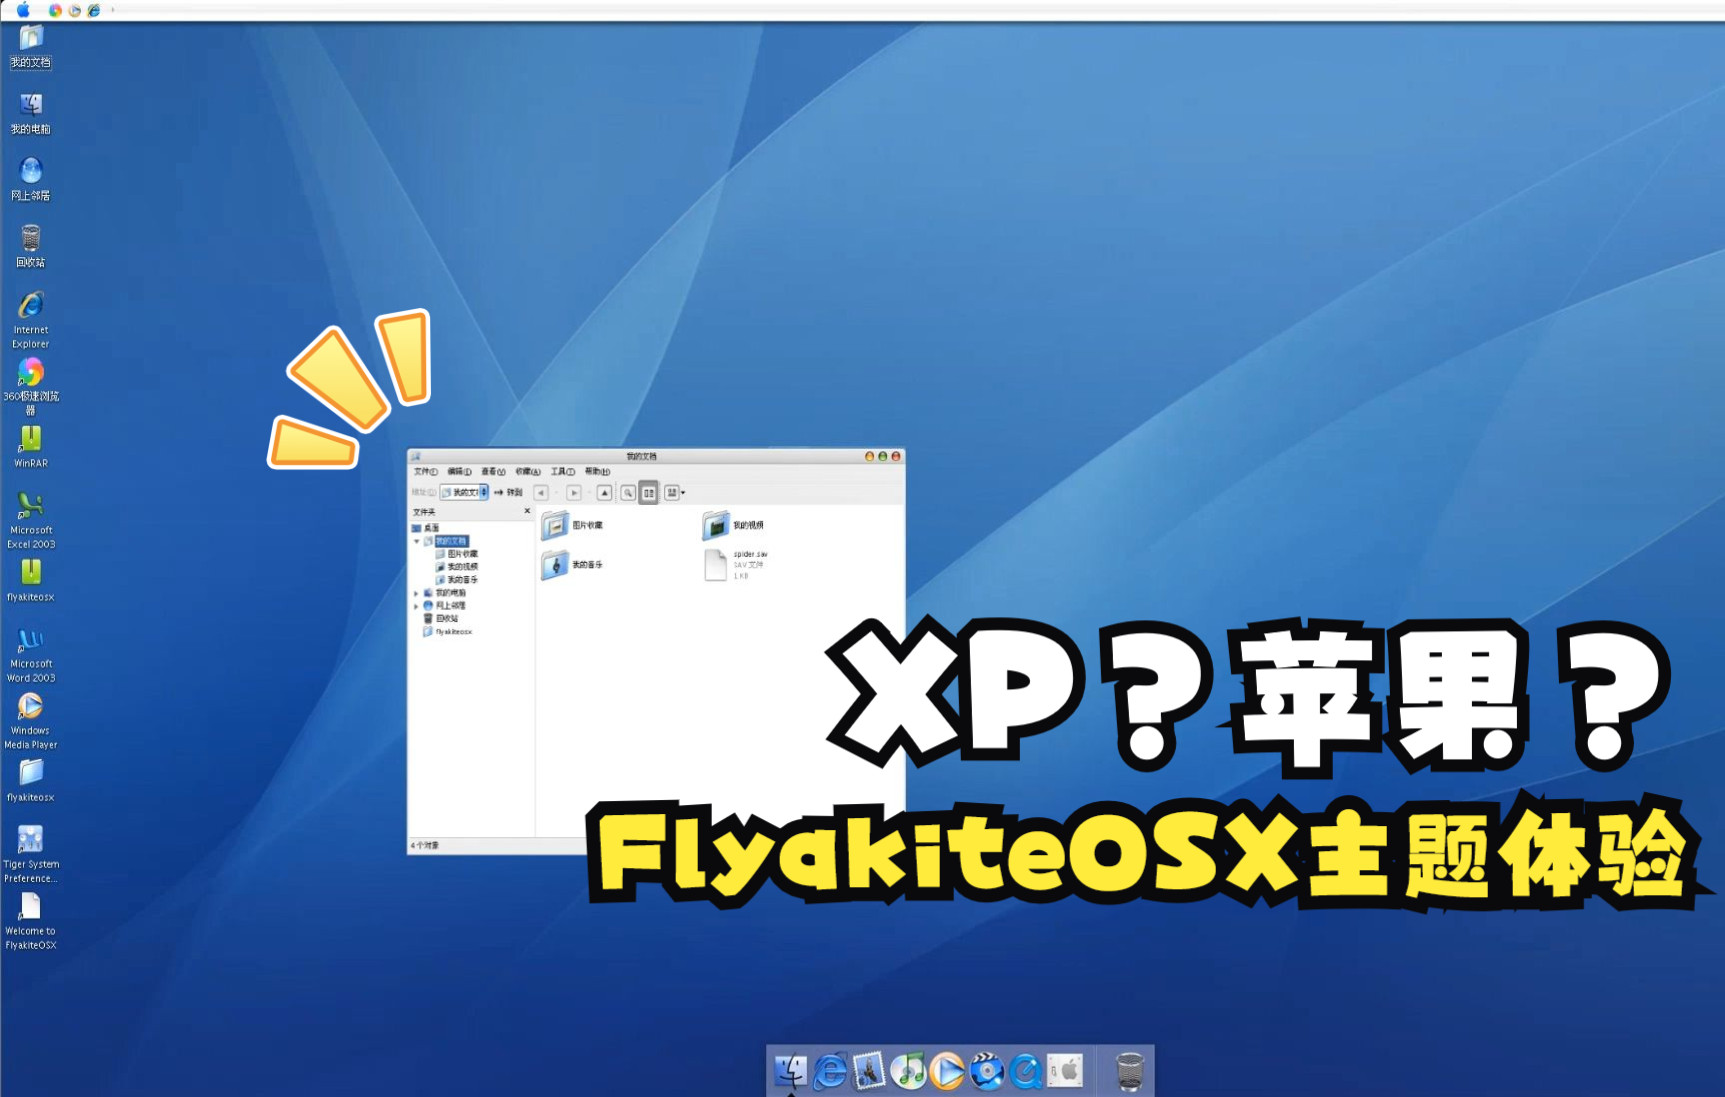Select flyakiteosx in the folder tree

click(x=447, y=632)
